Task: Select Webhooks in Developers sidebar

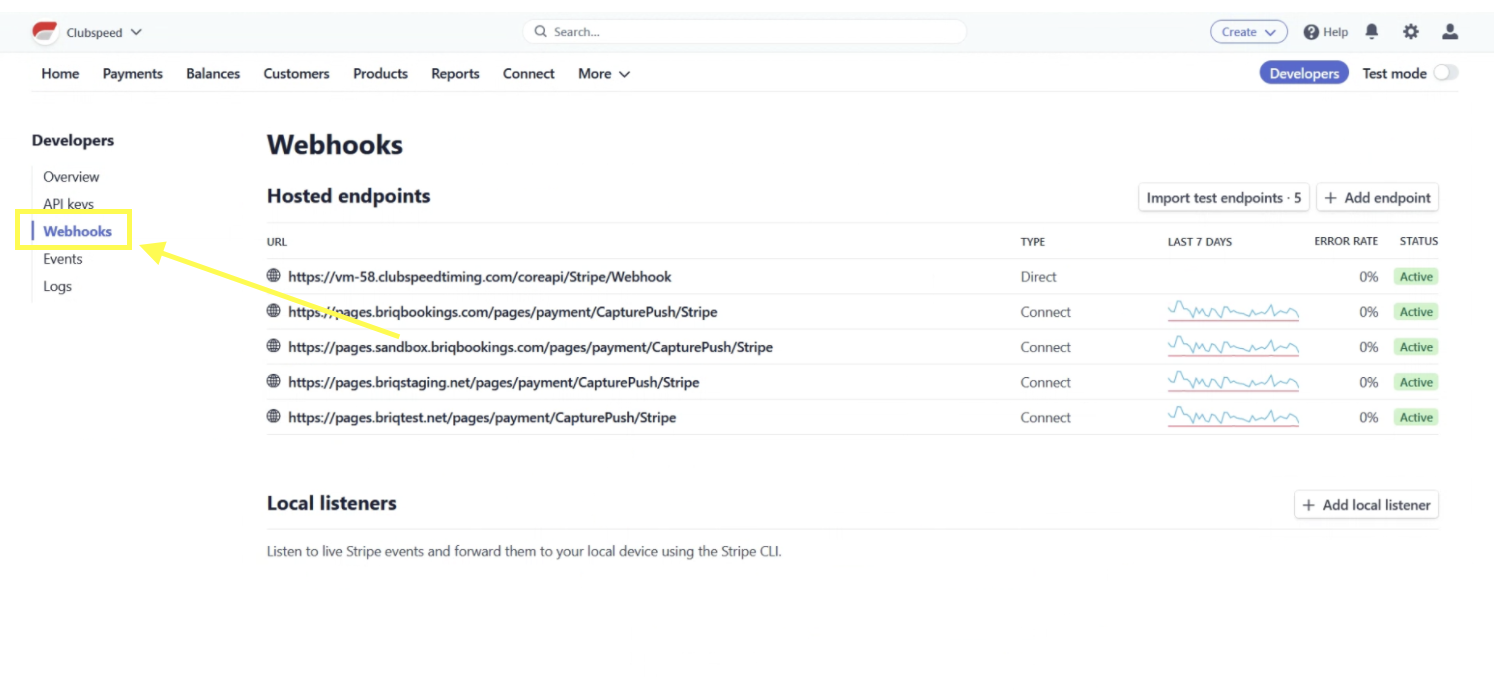Action: [x=77, y=231]
